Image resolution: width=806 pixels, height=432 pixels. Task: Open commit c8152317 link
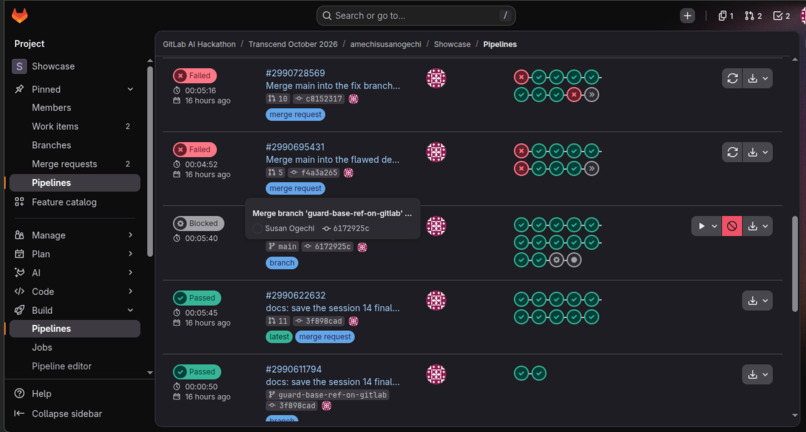coord(323,99)
